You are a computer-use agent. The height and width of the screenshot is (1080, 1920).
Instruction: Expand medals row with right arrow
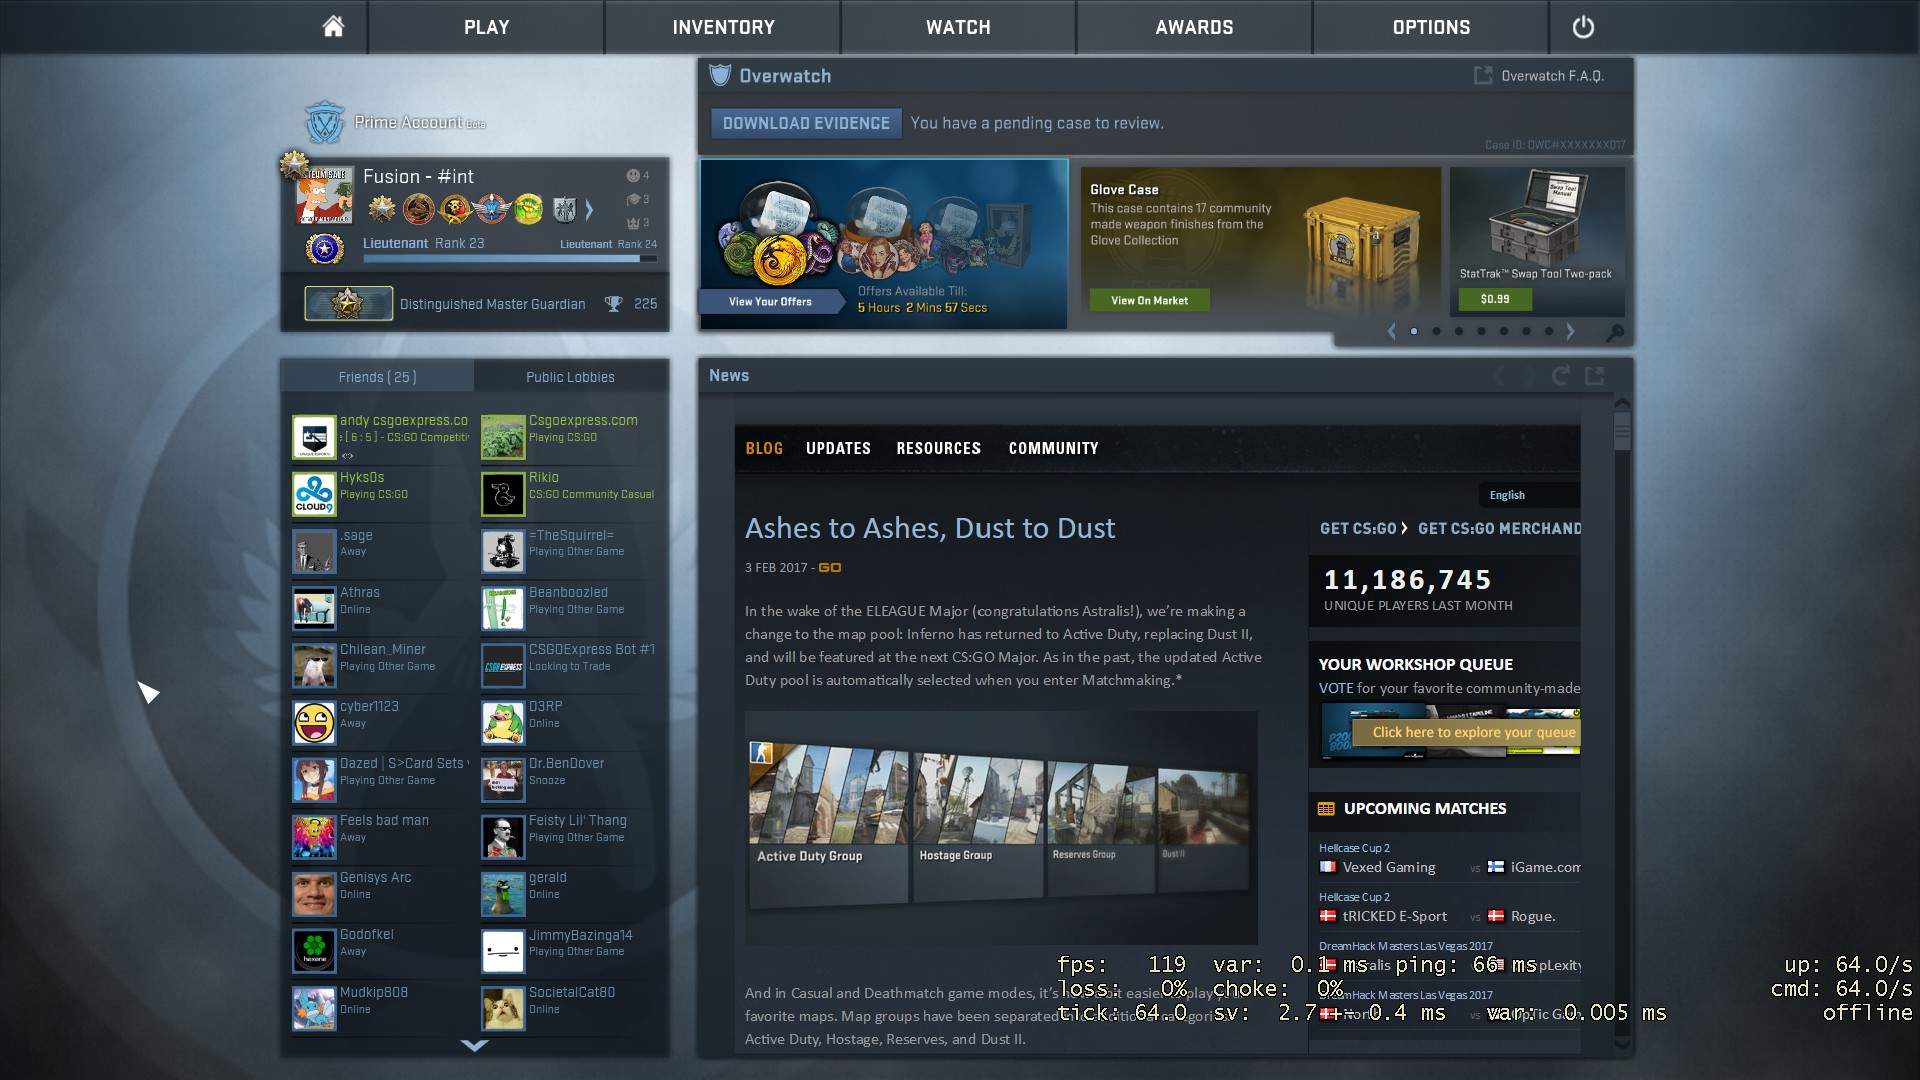pos(589,209)
